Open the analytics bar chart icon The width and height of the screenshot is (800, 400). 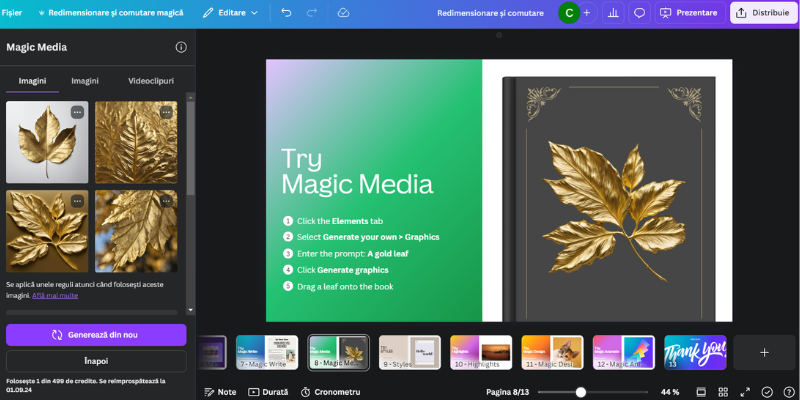coord(612,13)
